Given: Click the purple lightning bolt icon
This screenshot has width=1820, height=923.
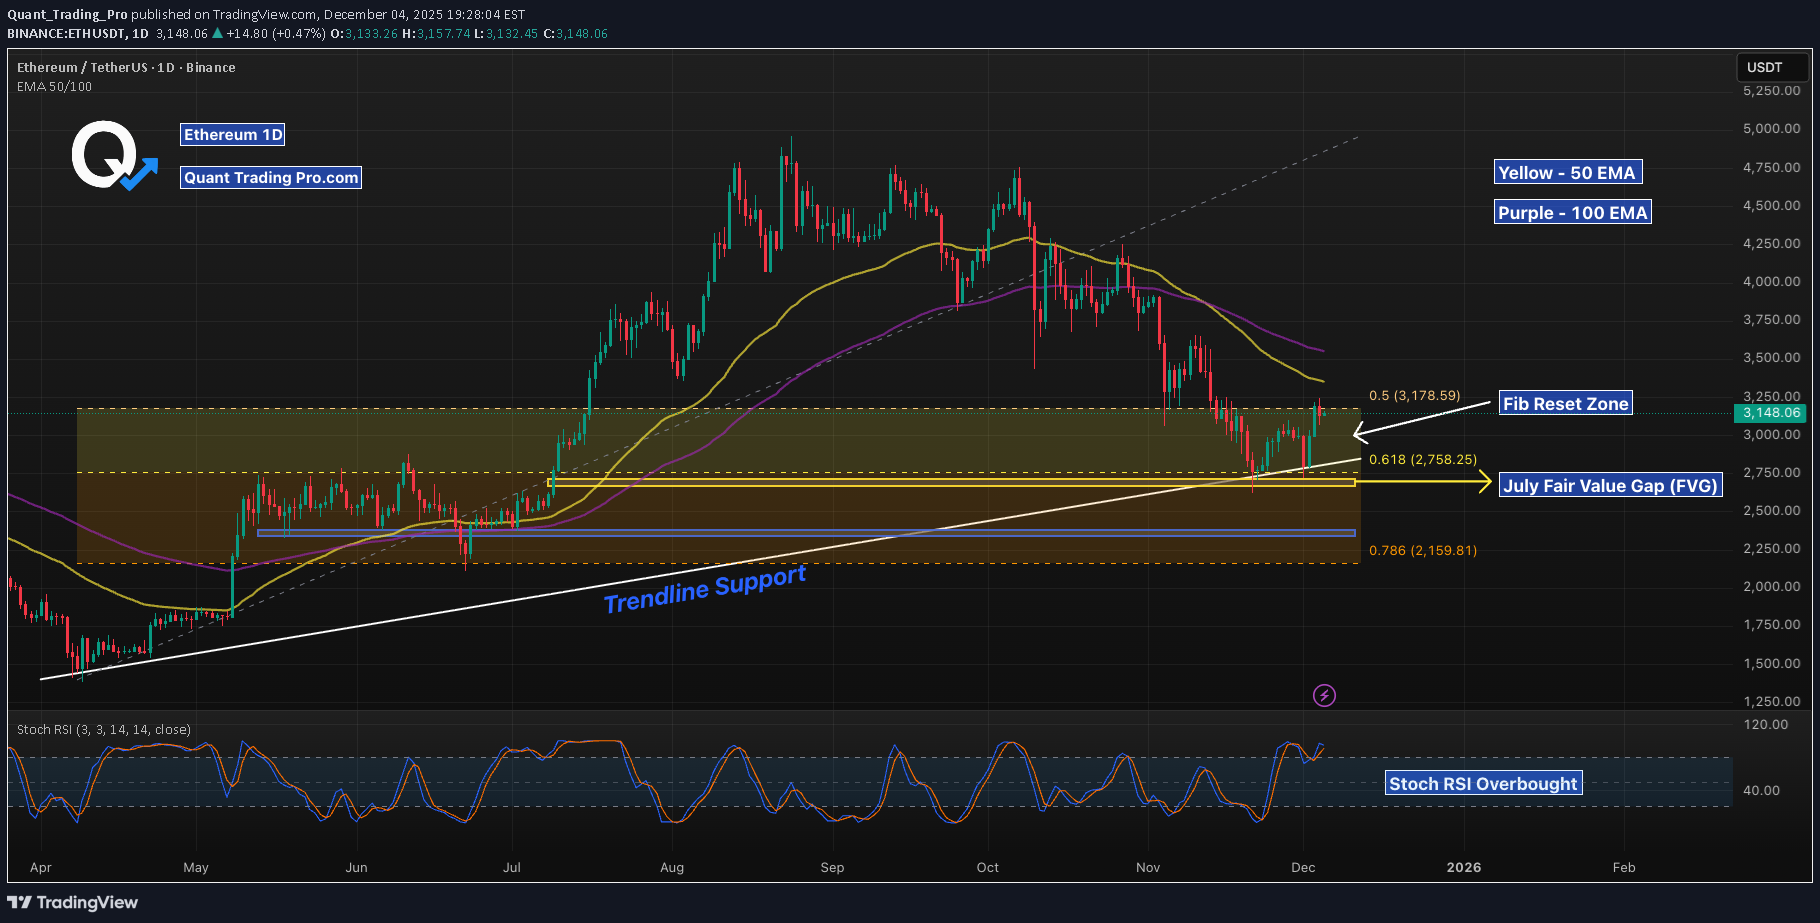Looking at the screenshot, I should 1325,694.
